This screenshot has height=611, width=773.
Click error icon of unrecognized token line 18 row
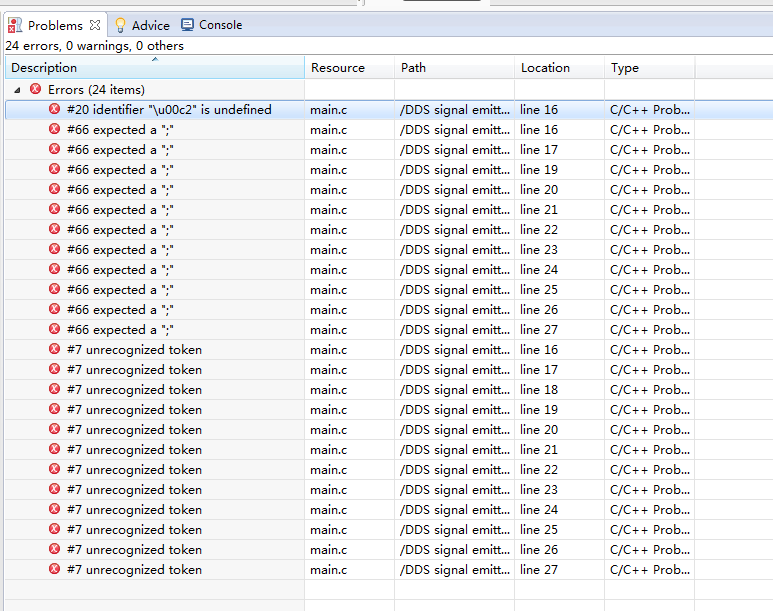[x=55, y=389]
